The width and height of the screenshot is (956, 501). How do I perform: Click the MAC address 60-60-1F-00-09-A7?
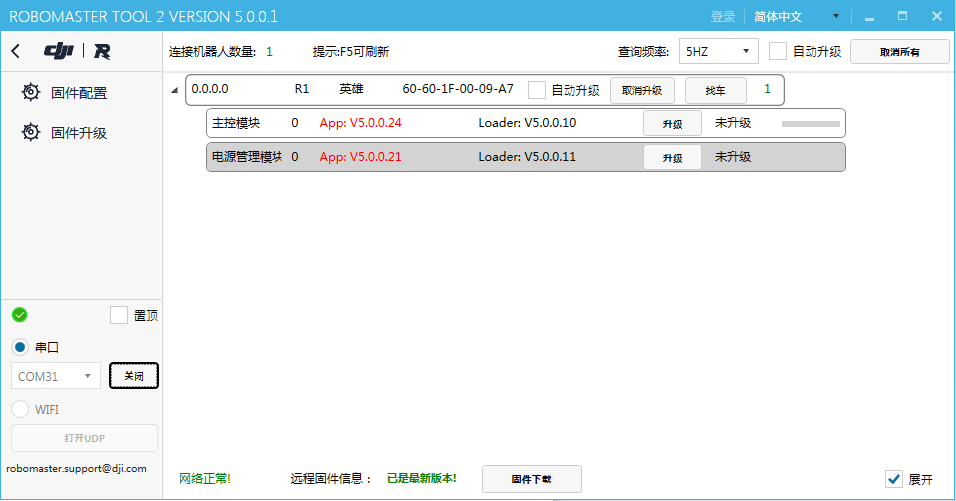click(458, 89)
